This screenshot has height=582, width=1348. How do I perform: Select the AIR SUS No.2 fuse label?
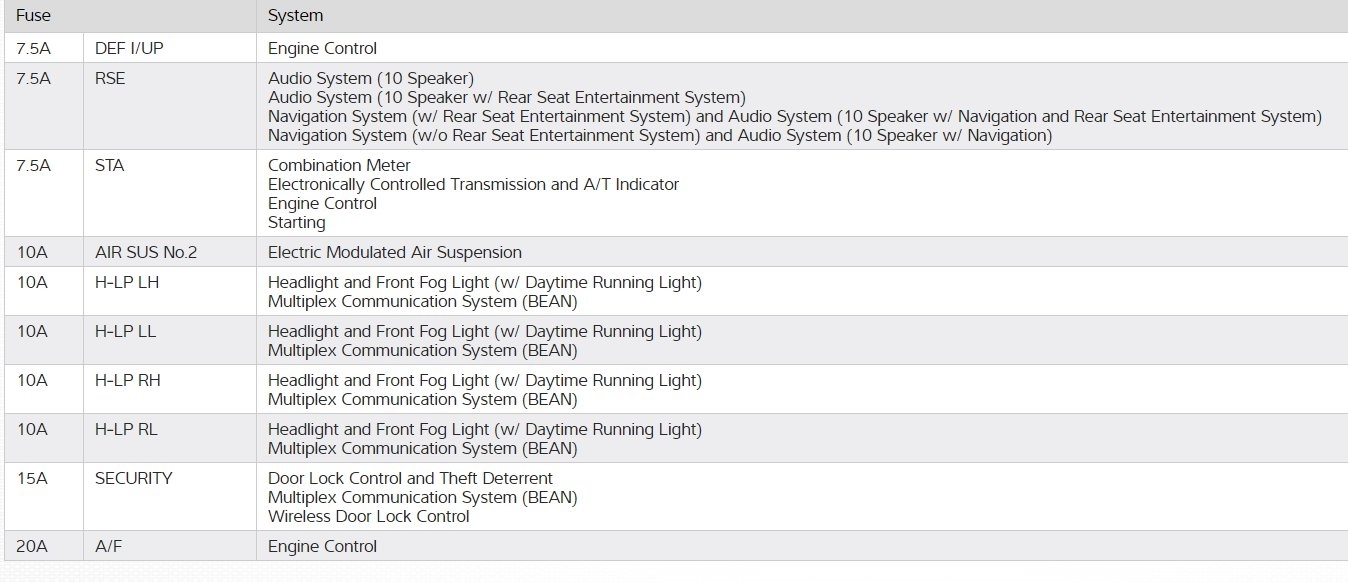(x=146, y=252)
